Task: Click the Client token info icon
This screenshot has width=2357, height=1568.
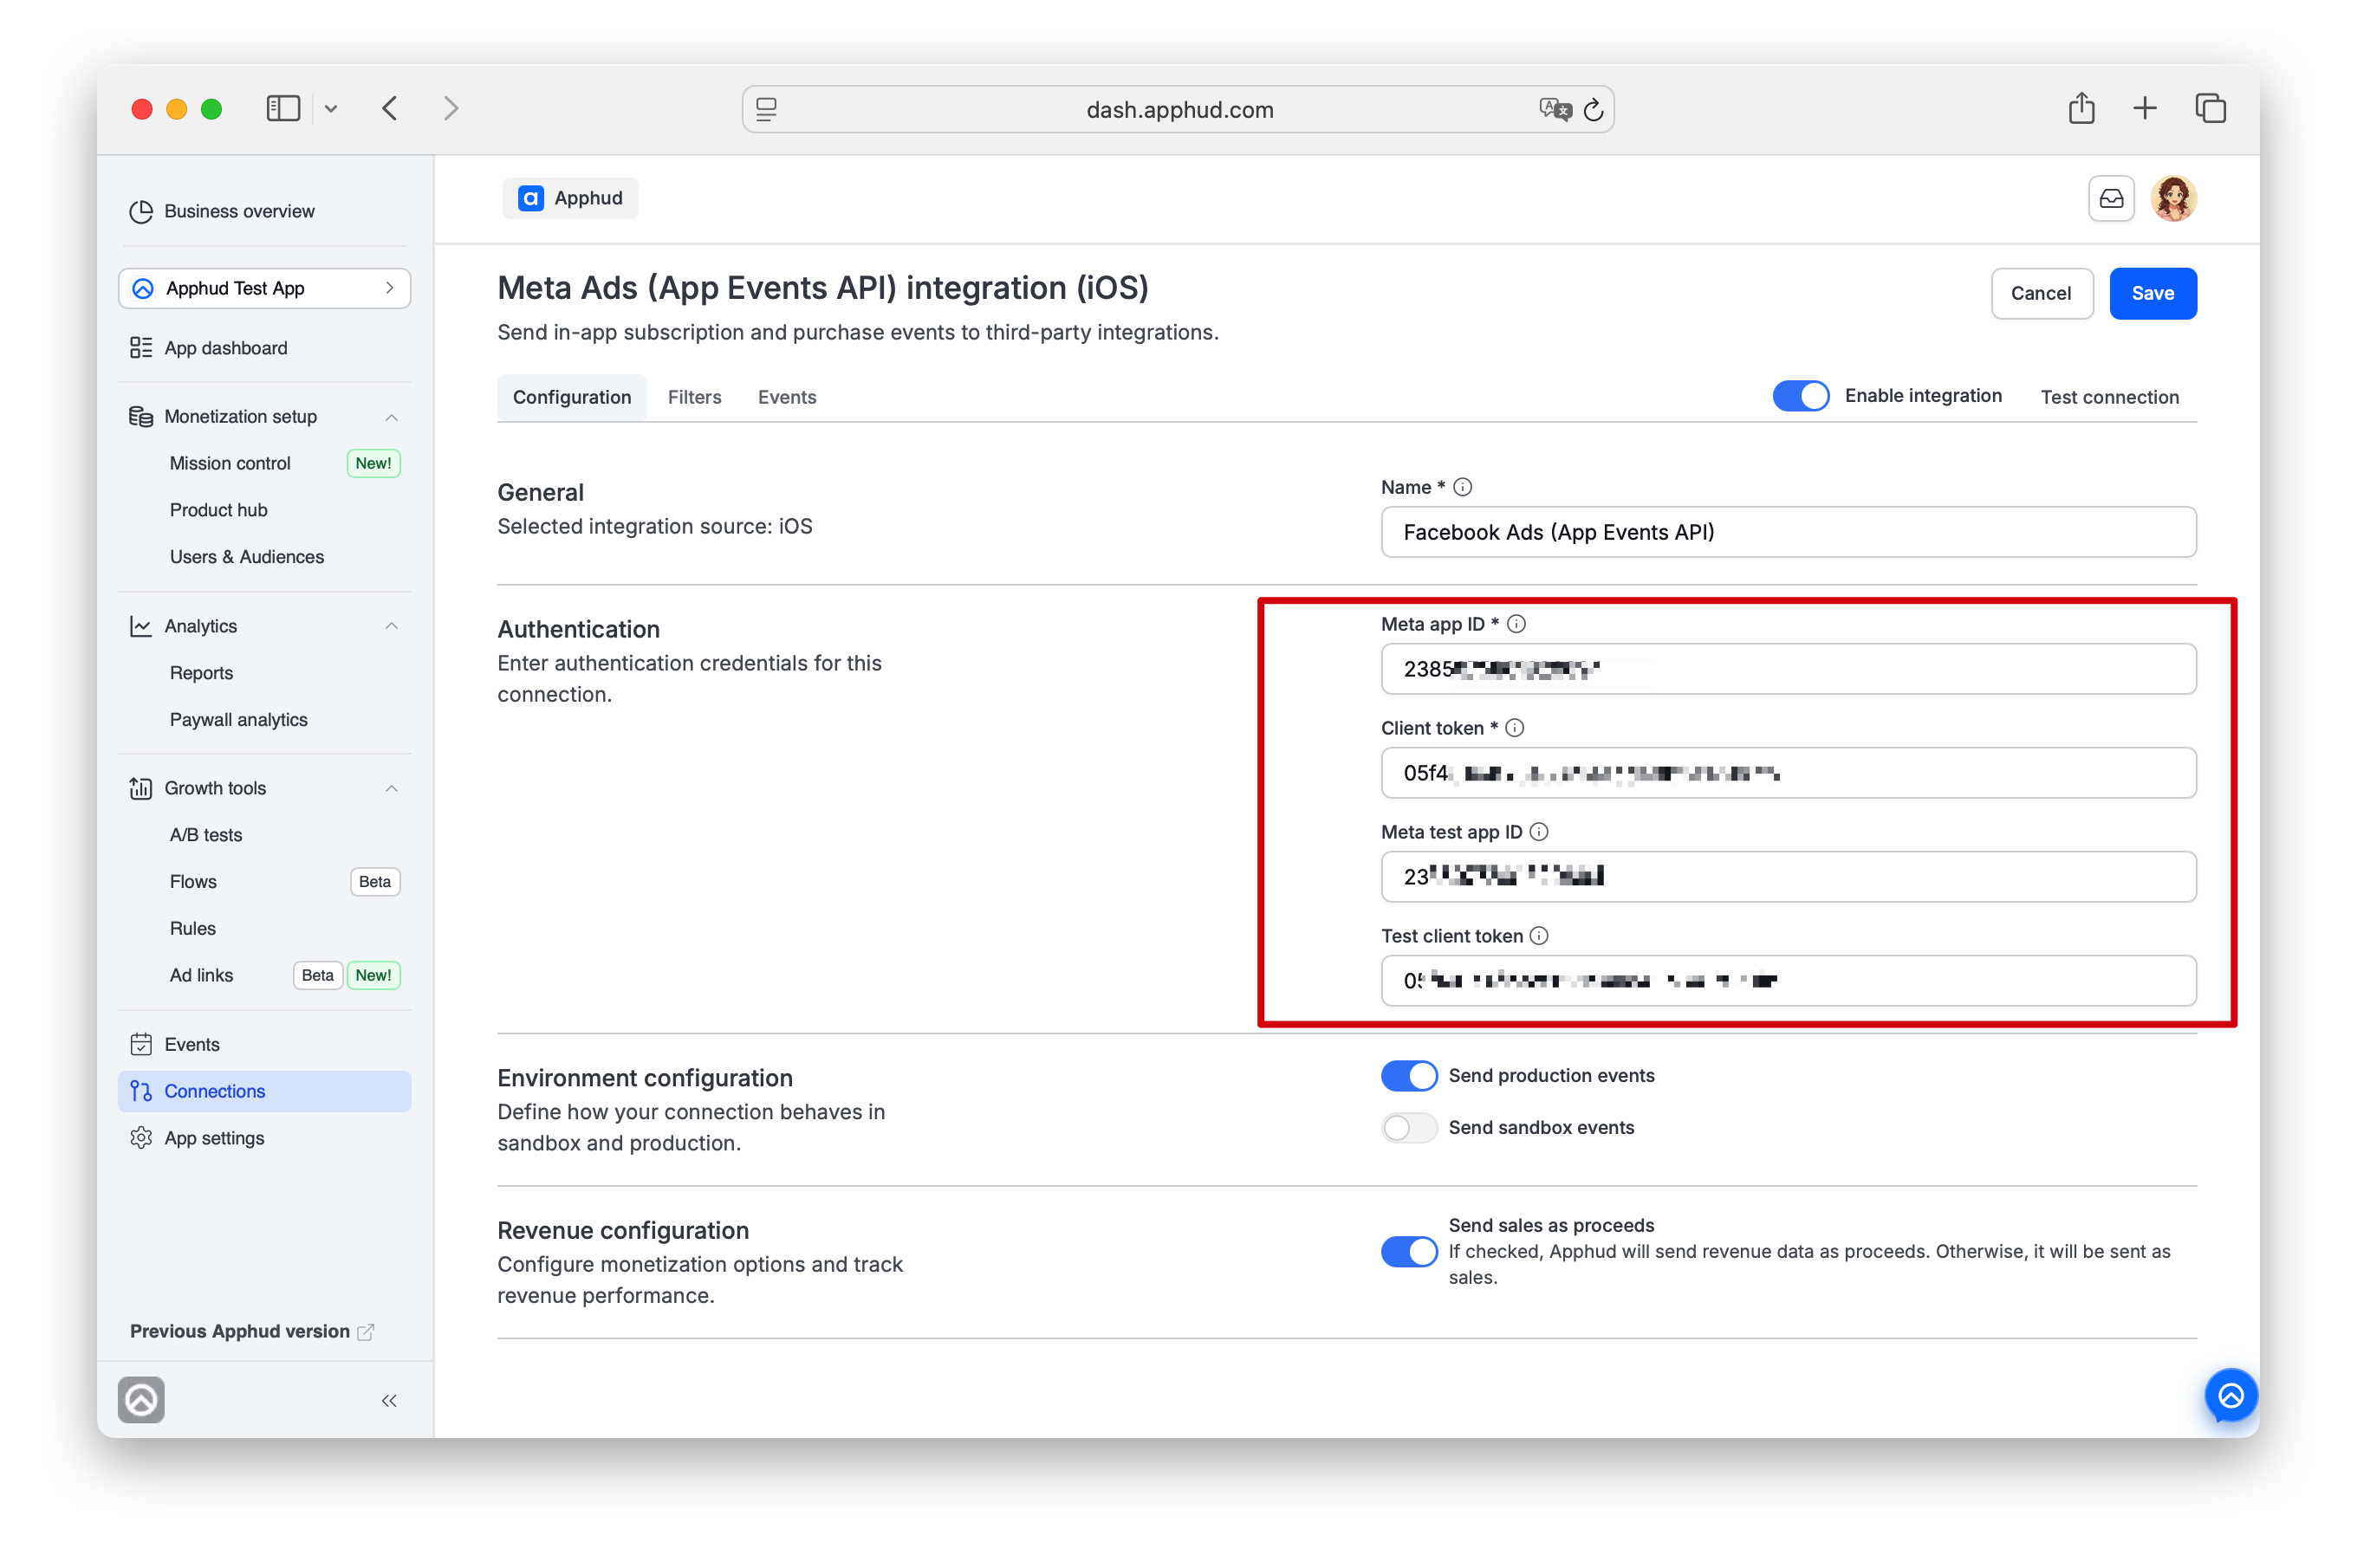Action: [x=1515, y=728]
